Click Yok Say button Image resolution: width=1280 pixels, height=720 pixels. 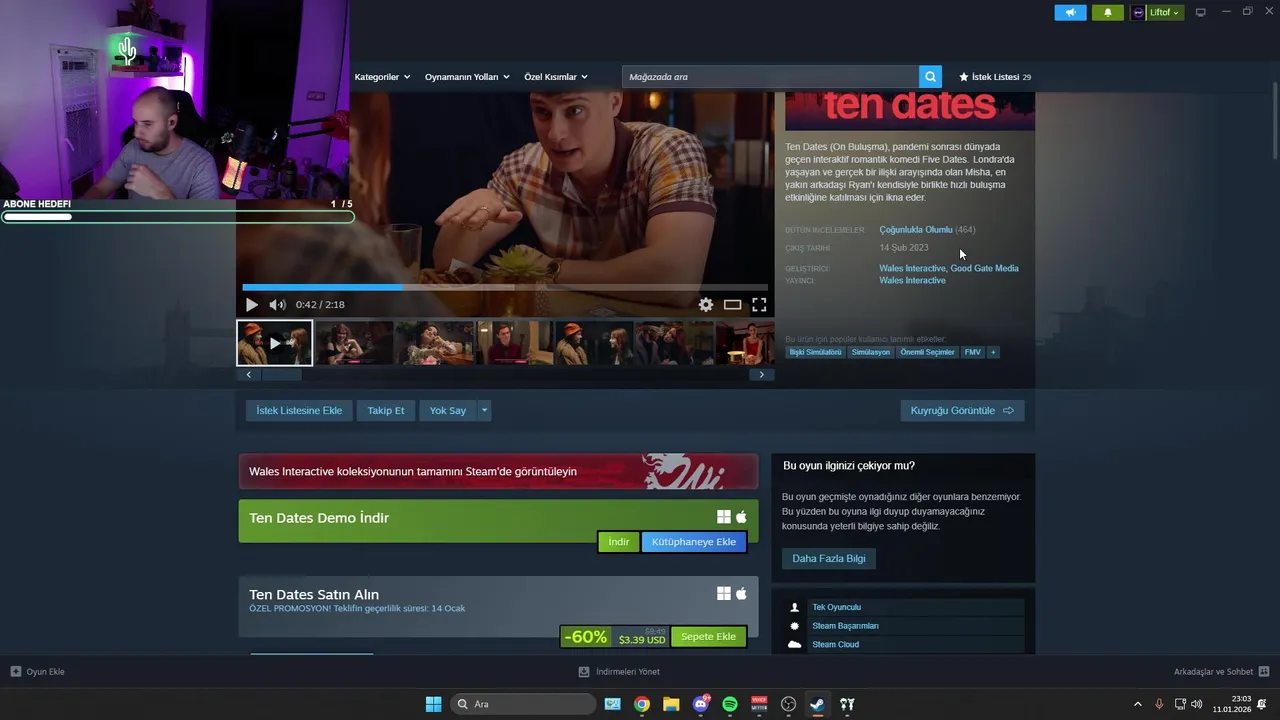click(x=448, y=411)
